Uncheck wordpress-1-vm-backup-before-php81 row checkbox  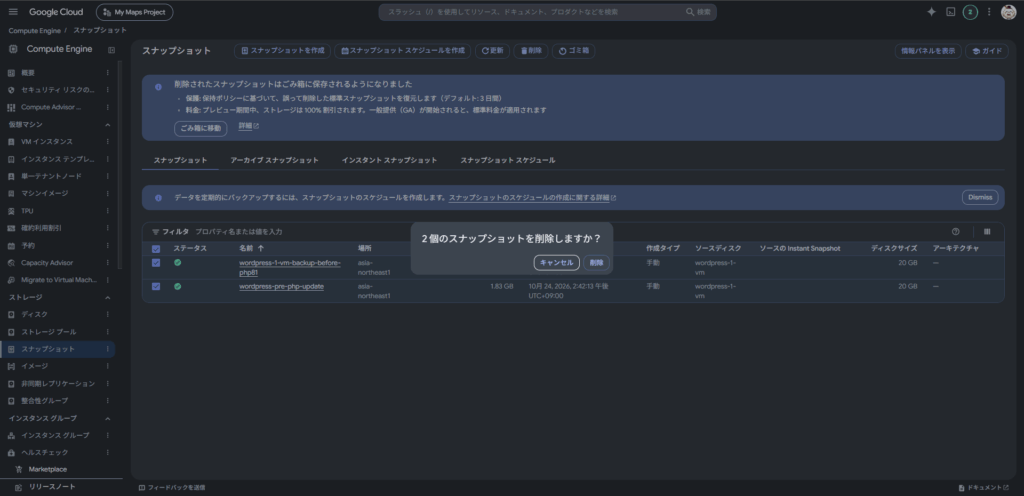pos(155,263)
